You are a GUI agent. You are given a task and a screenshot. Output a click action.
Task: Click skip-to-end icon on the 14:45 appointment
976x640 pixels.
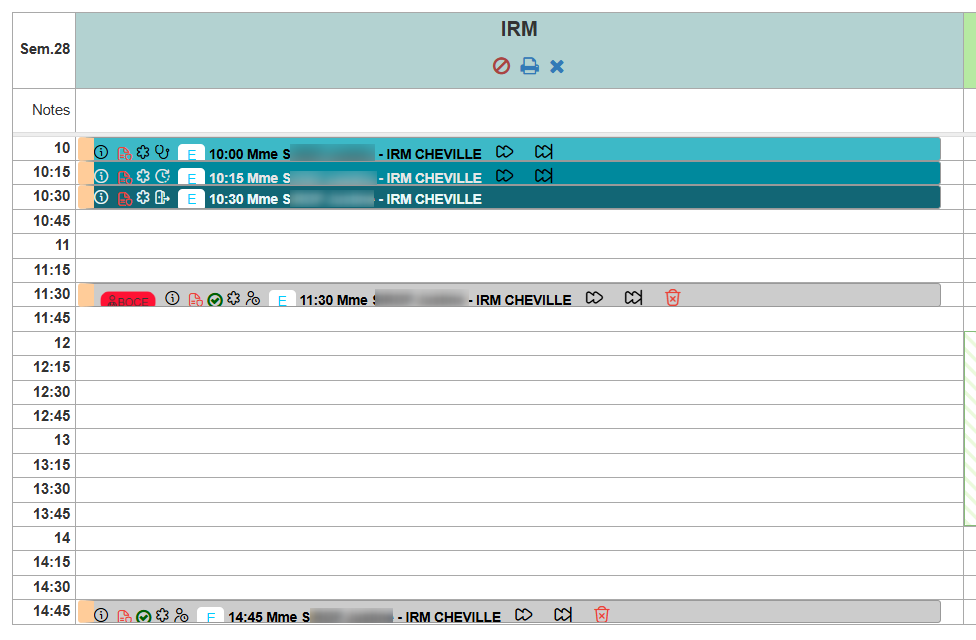(563, 614)
